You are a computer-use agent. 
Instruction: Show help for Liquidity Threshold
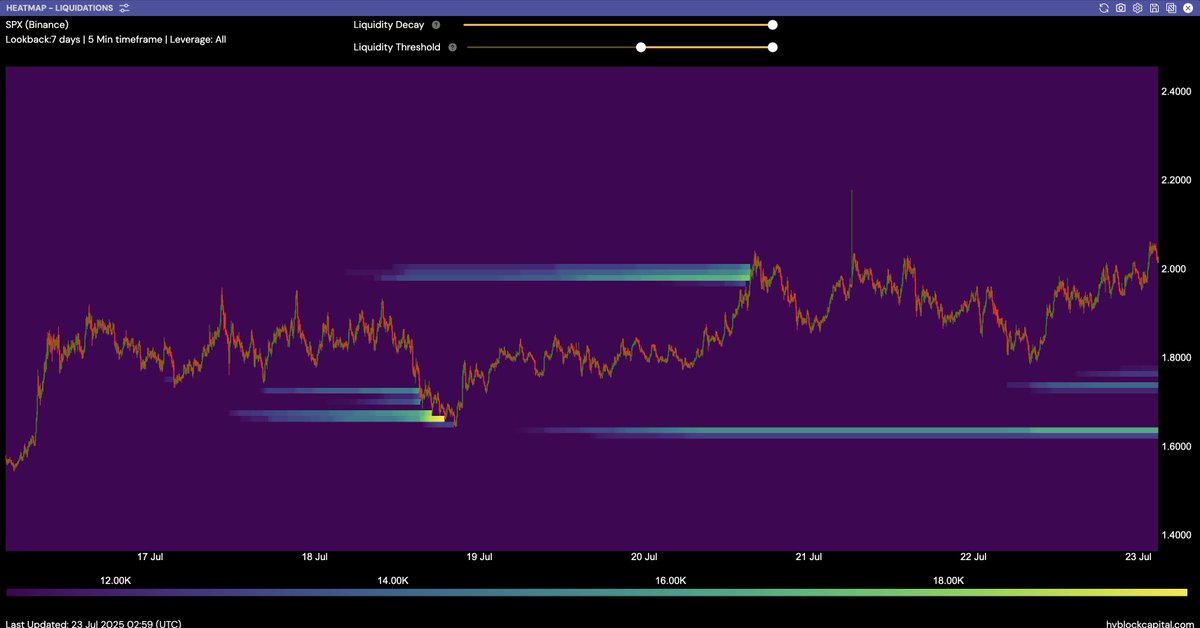pos(452,47)
